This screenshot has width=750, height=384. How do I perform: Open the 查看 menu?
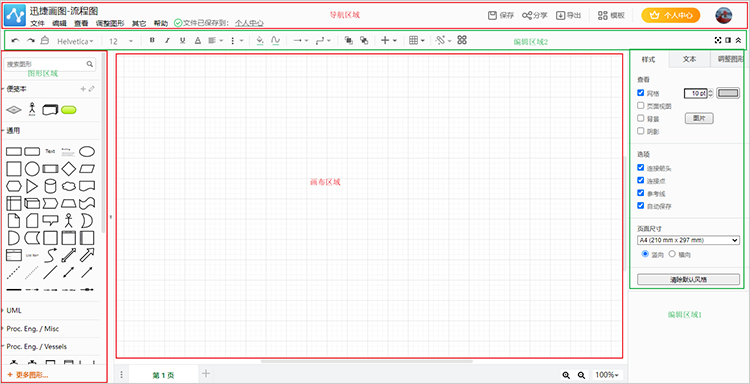click(x=81, y=23)
